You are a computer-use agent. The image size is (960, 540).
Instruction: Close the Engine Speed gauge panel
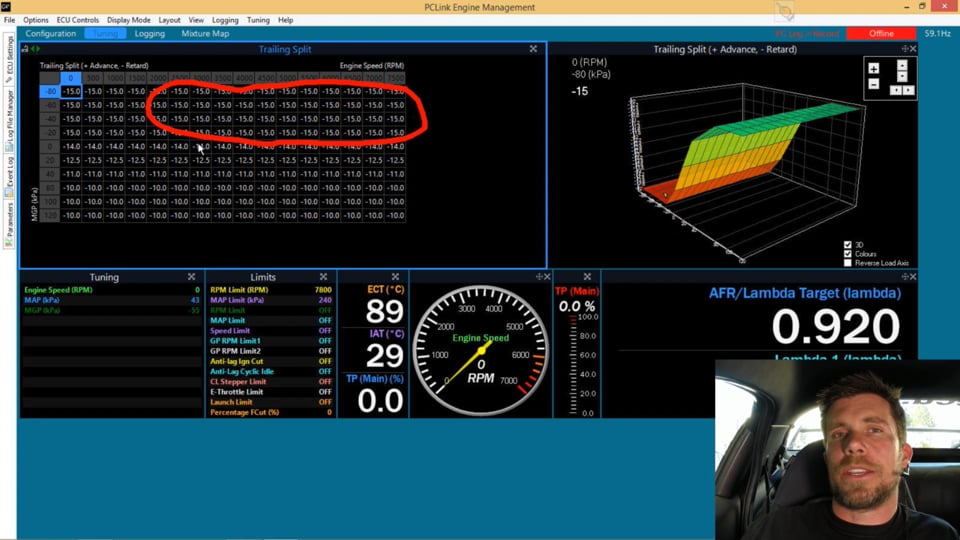(x=547, y=277)
